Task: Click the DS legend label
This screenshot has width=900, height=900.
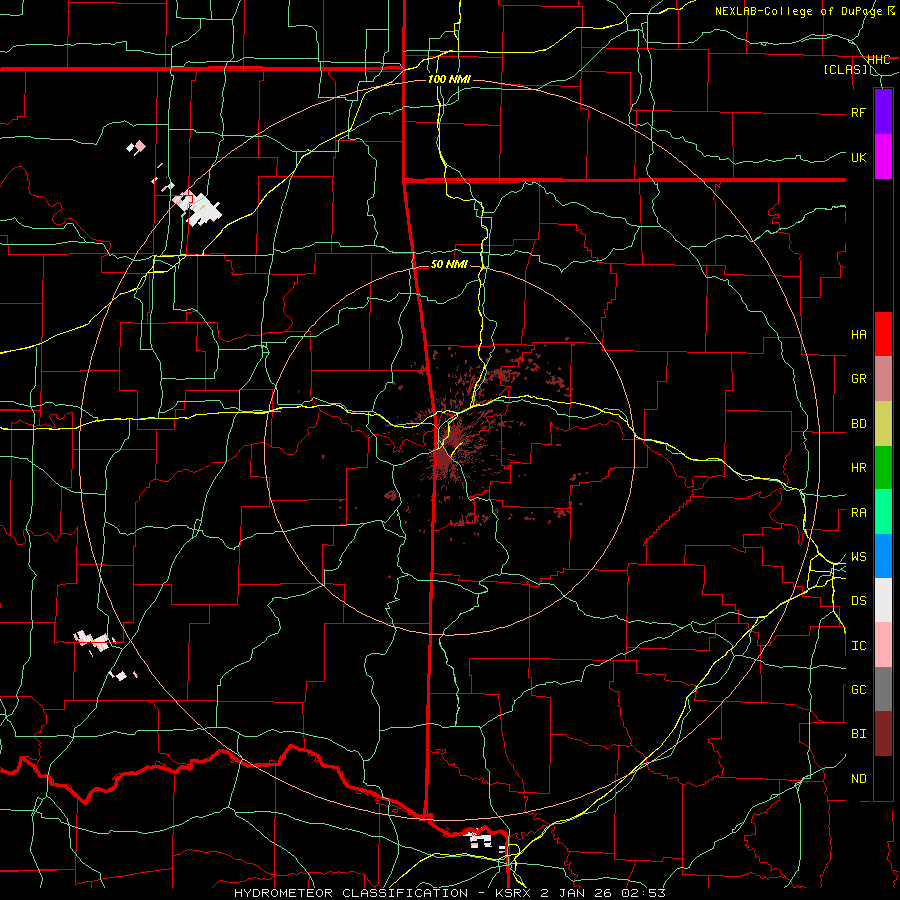Action: (858, 600)
